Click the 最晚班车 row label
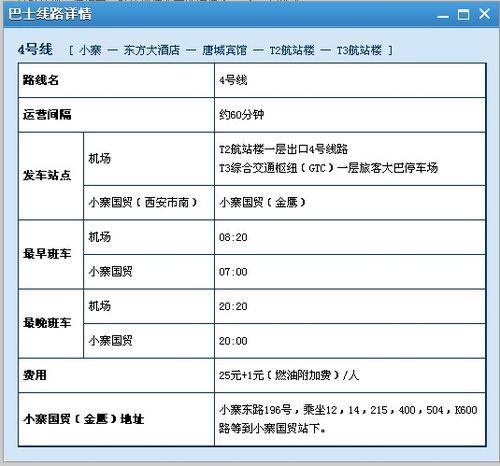This screenshot has height=466, width=500. coord(47,323)
